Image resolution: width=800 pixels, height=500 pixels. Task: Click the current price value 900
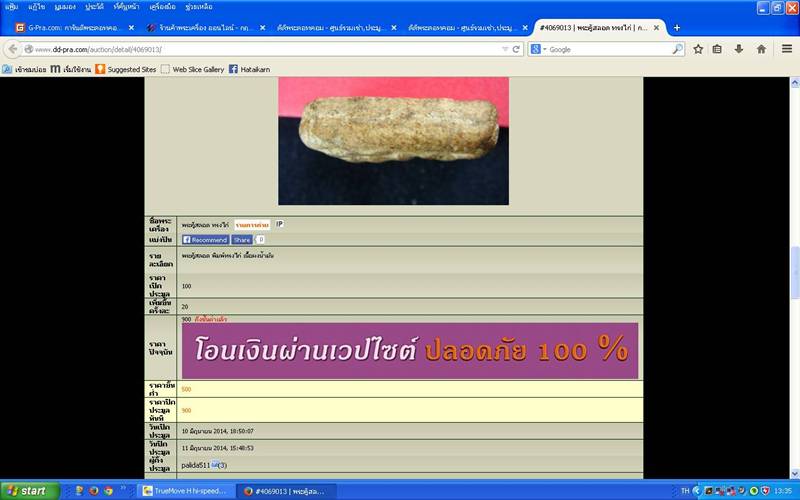186,319
